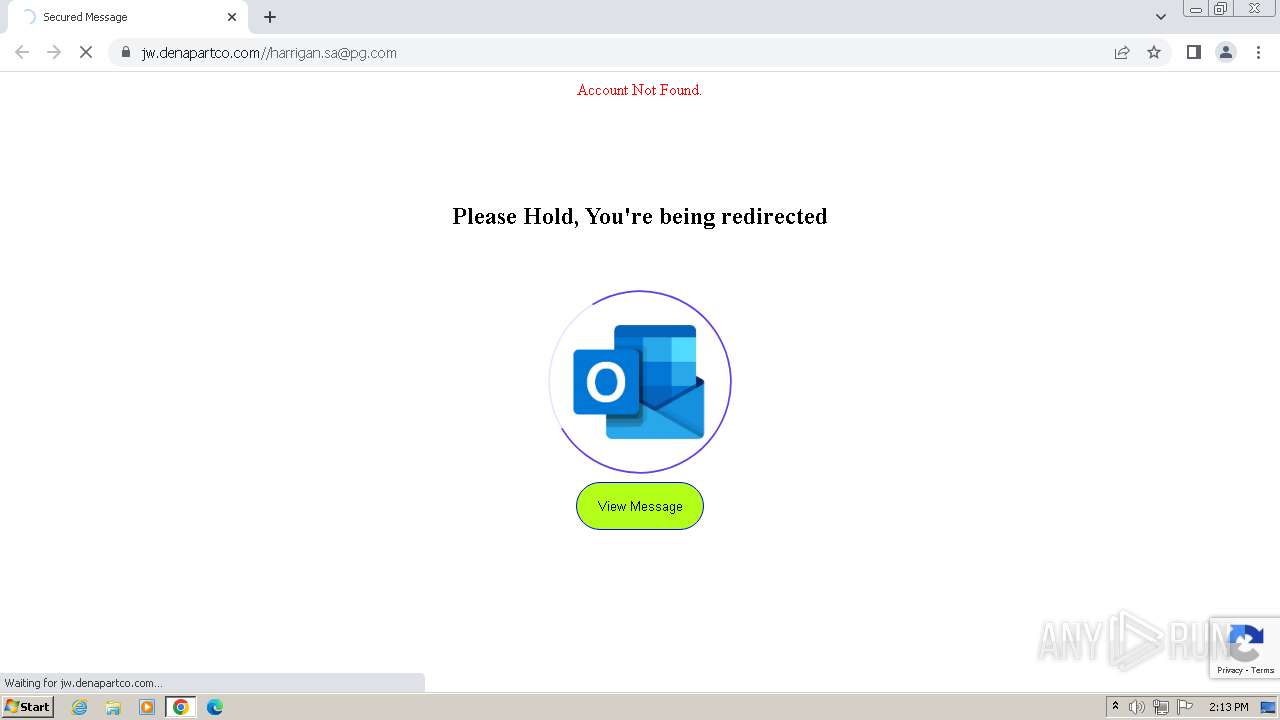Go forward to next page
This screenshot has width=1280, height=720.
point(54,52)
